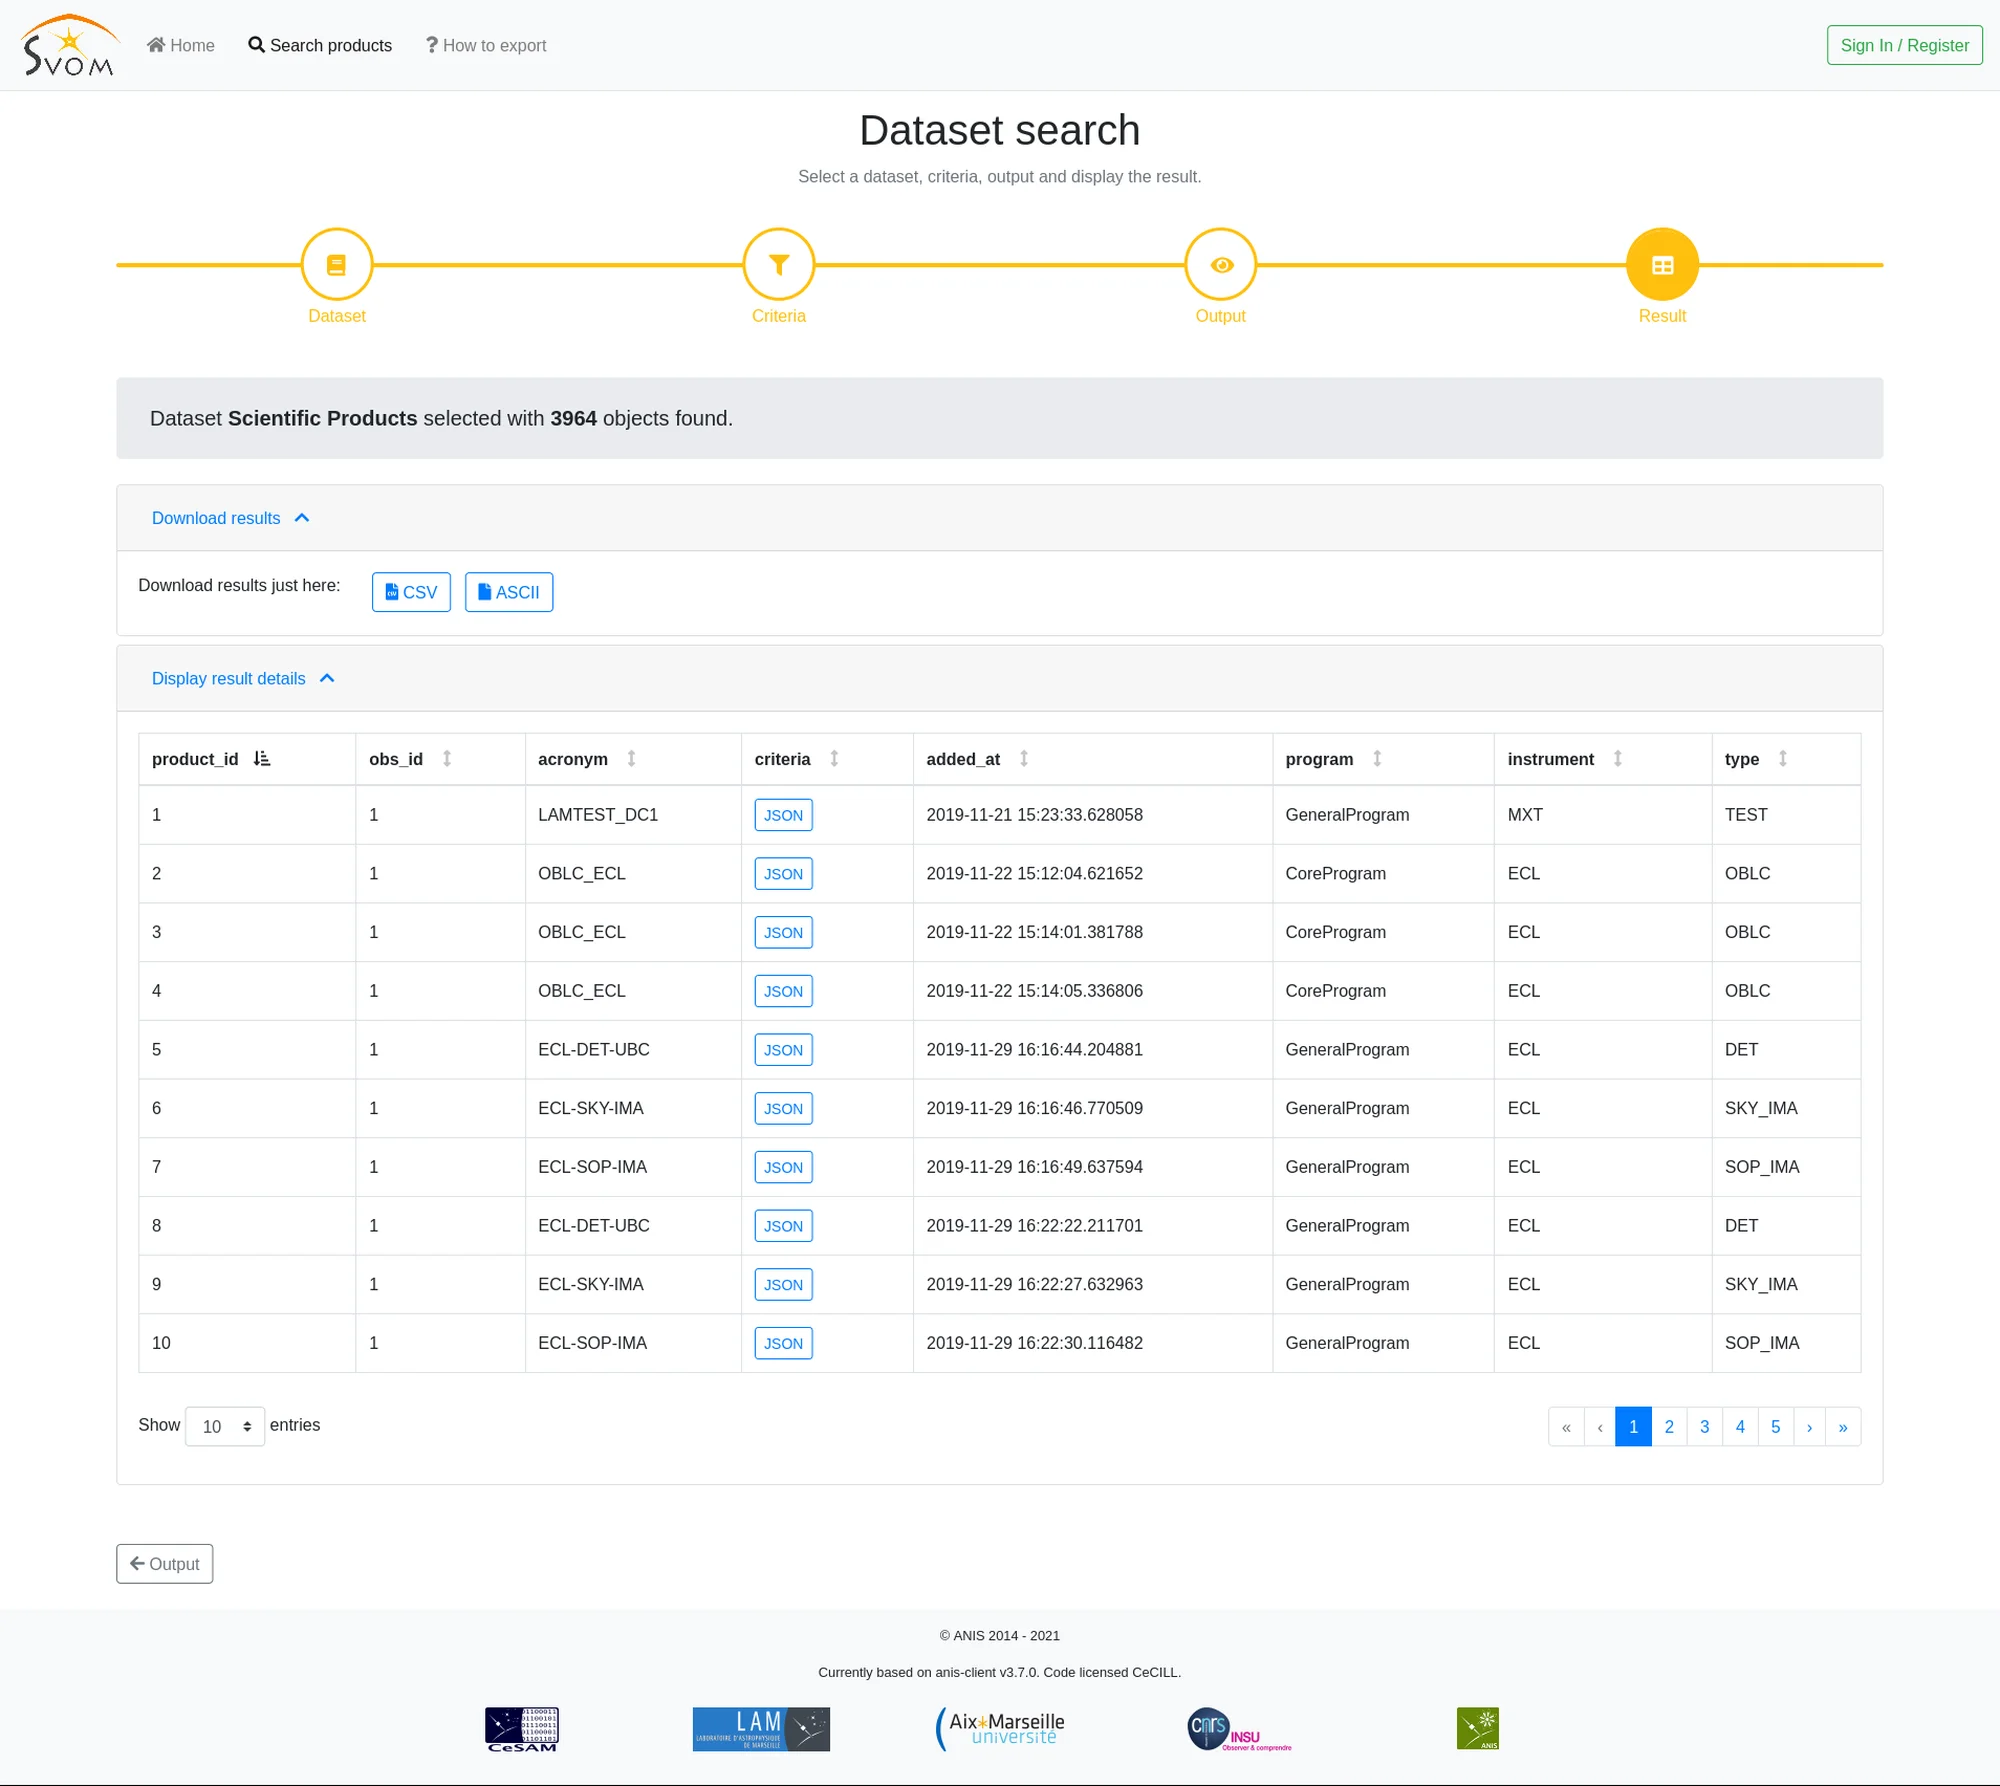Click the SVOM logo
Screen dimensions: 2000x1786
(x=70, y=45)
